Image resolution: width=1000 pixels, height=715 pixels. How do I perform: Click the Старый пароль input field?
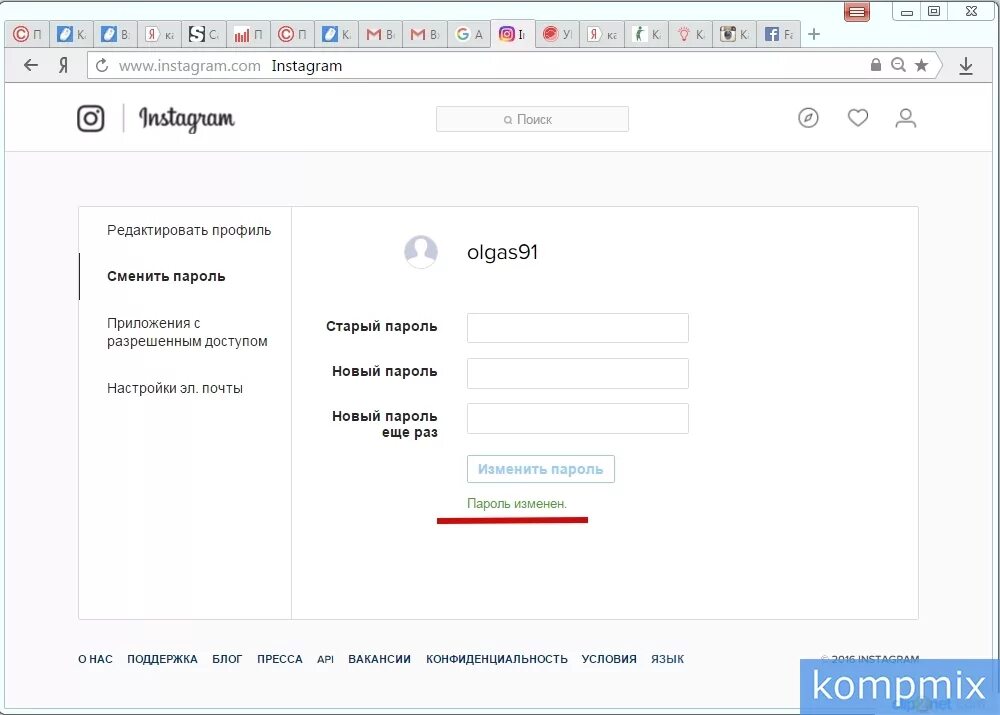(578, 328)
